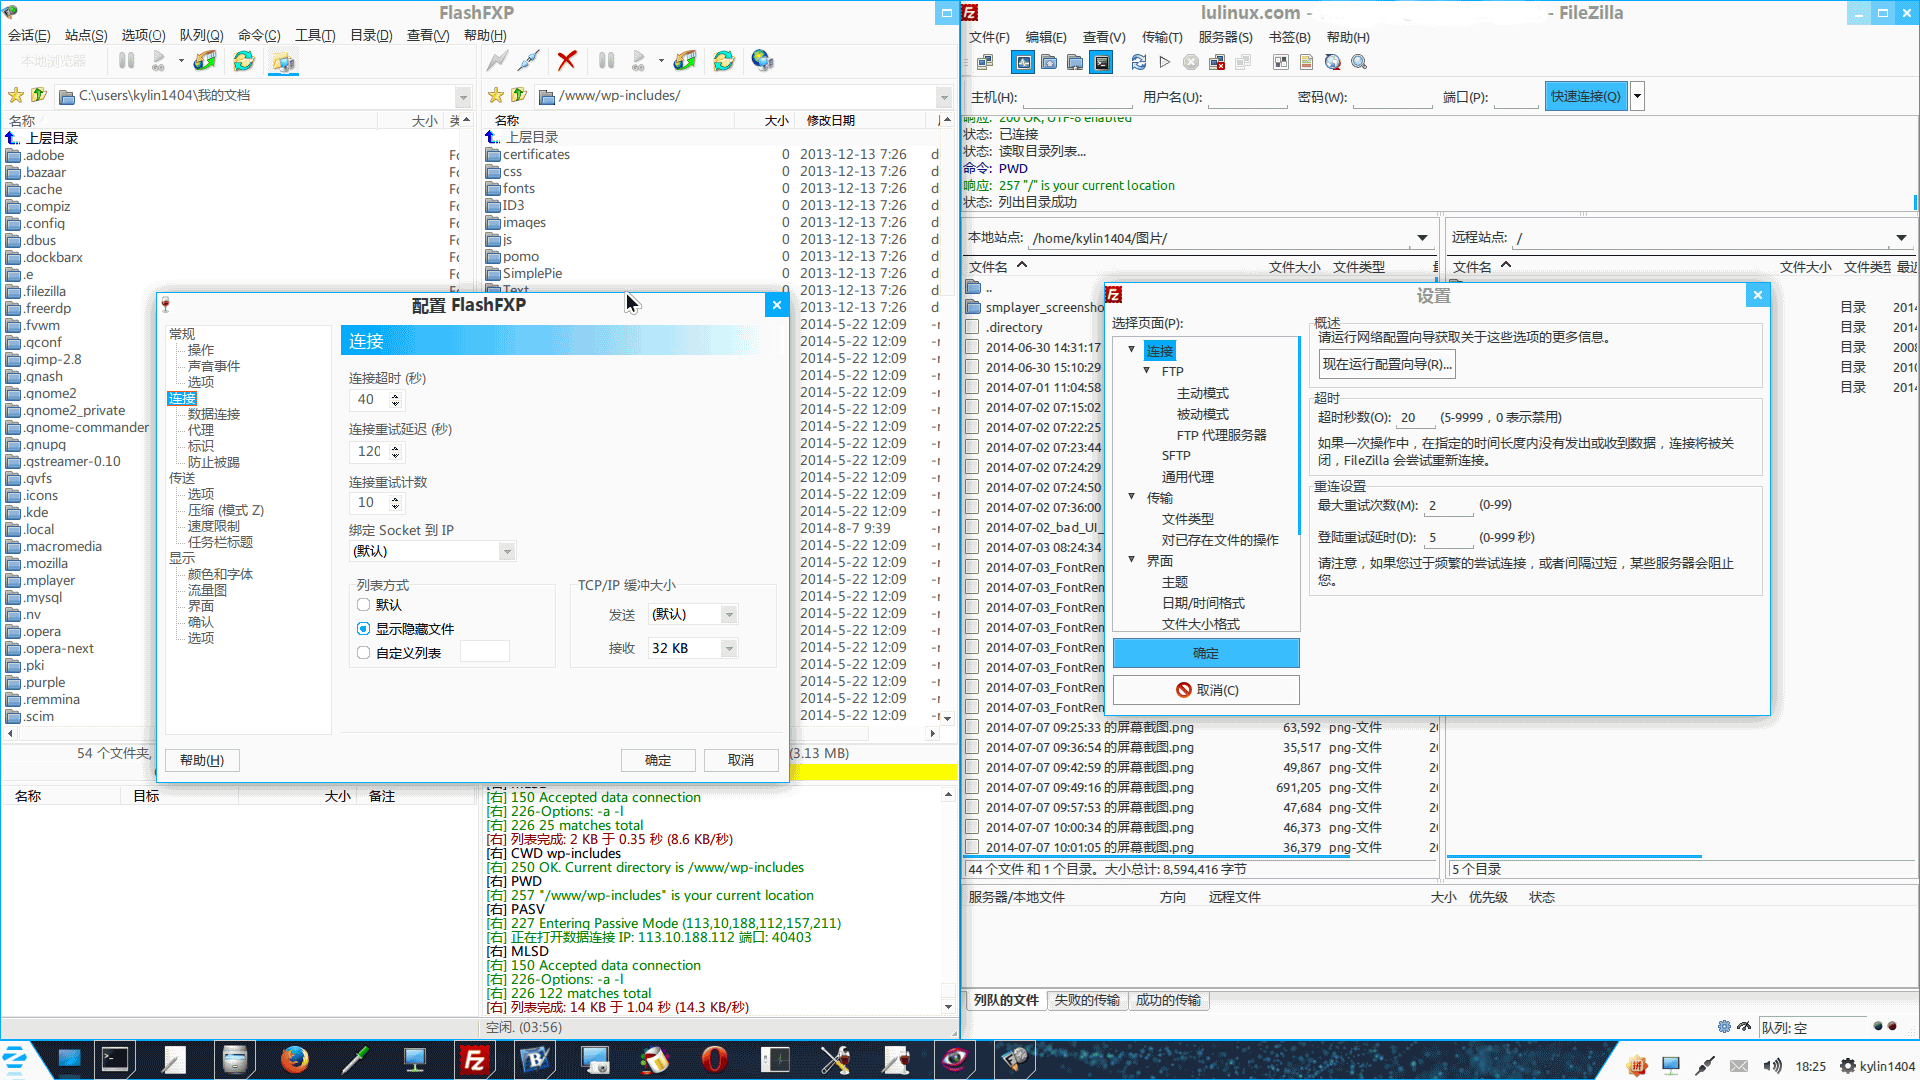The height and width of the screenshot is (1080, 1920).
Task: Toggle FileZilla remote directory tree icon
Action: [x=1075, y=62]
